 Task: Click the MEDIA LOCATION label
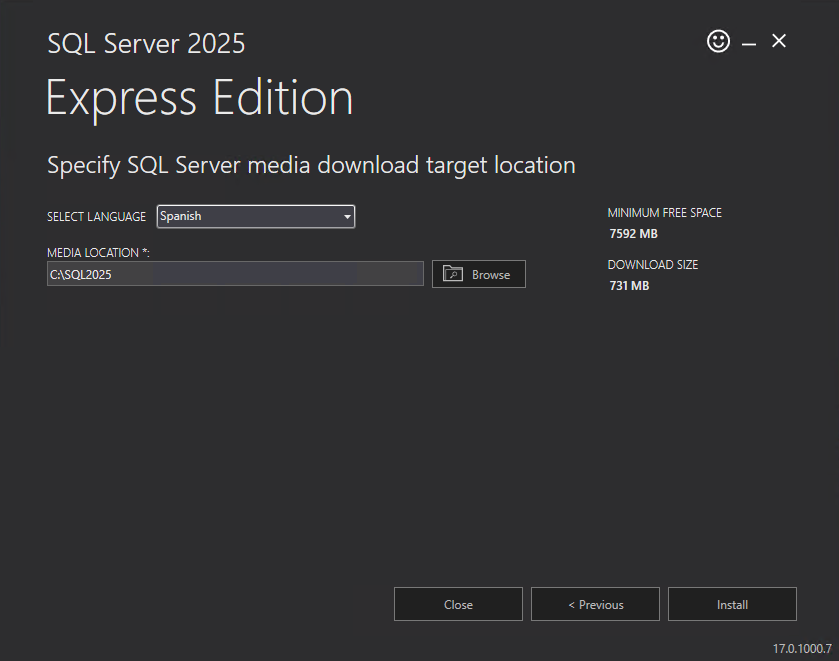(x=98, y=253)
